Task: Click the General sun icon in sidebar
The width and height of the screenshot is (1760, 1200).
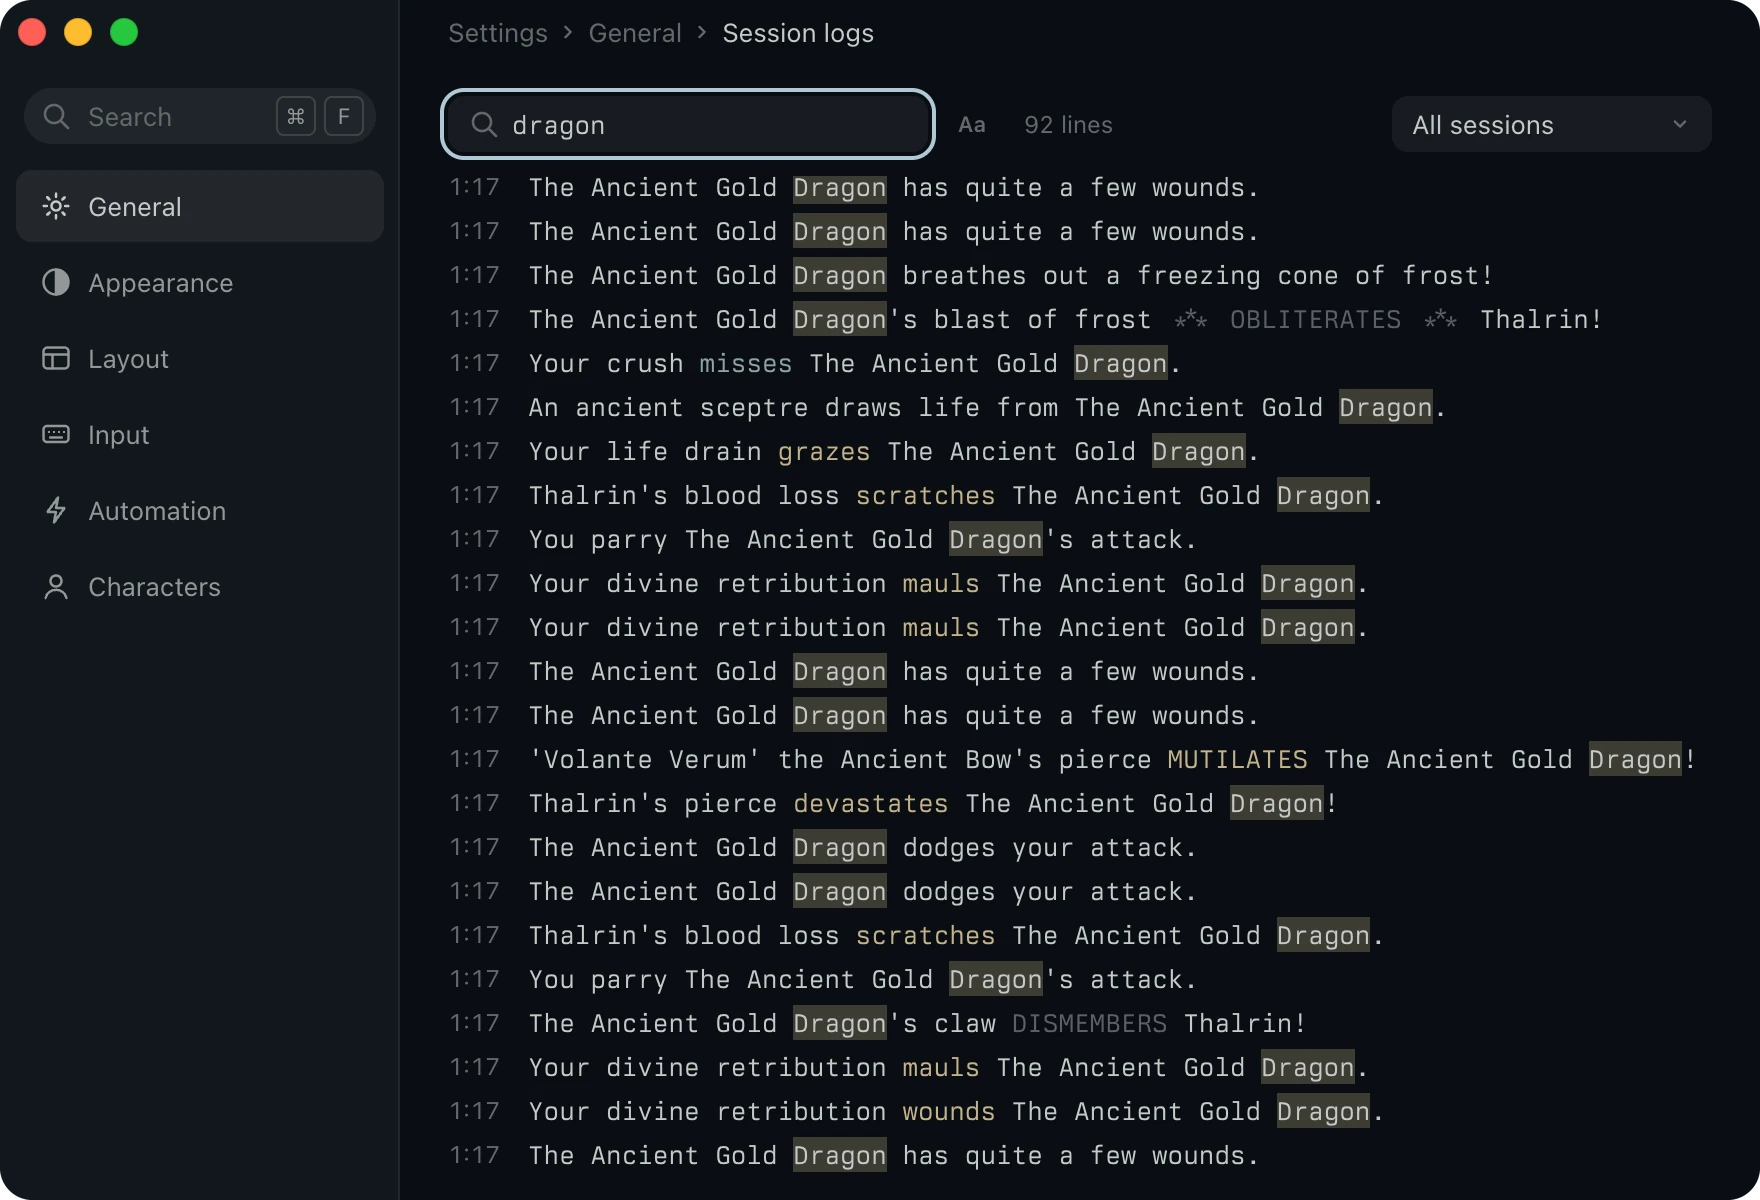Action: coord(56,206)
